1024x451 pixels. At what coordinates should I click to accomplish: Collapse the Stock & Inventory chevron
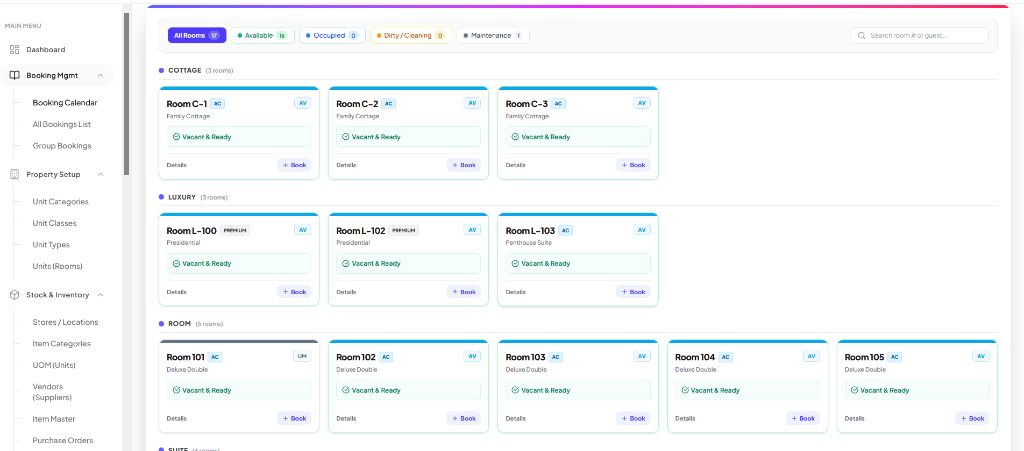tap(101, 295)
